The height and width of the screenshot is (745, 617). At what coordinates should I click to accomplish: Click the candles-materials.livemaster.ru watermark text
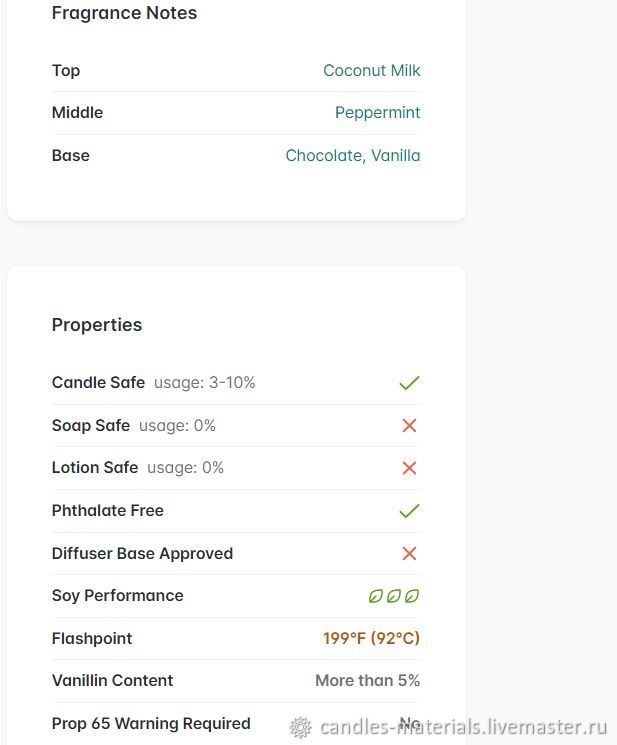(x=463, y=727)
